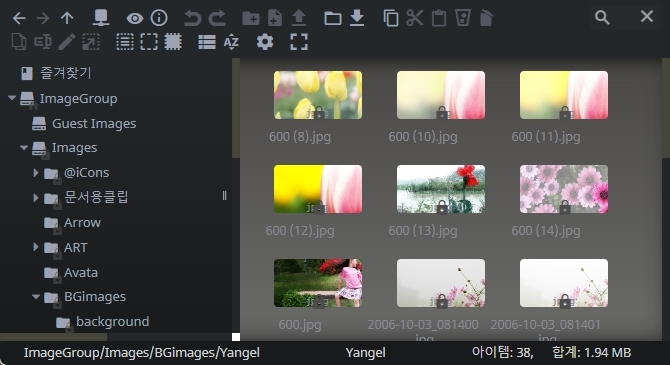
Task: Click the resize image icon
Action: (x=91, y=42)
